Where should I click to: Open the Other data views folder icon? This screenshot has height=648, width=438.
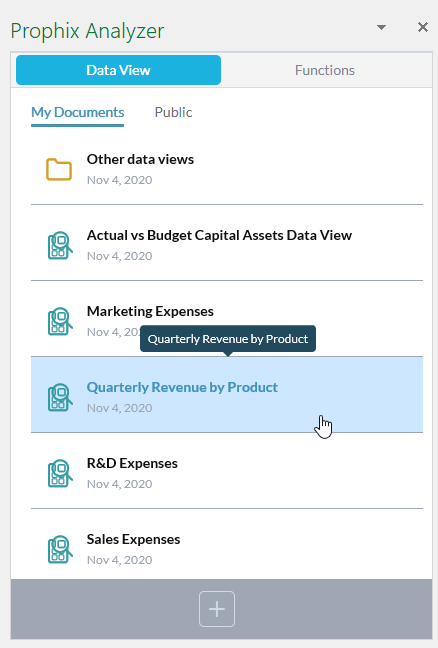click(x=59, y=169)
